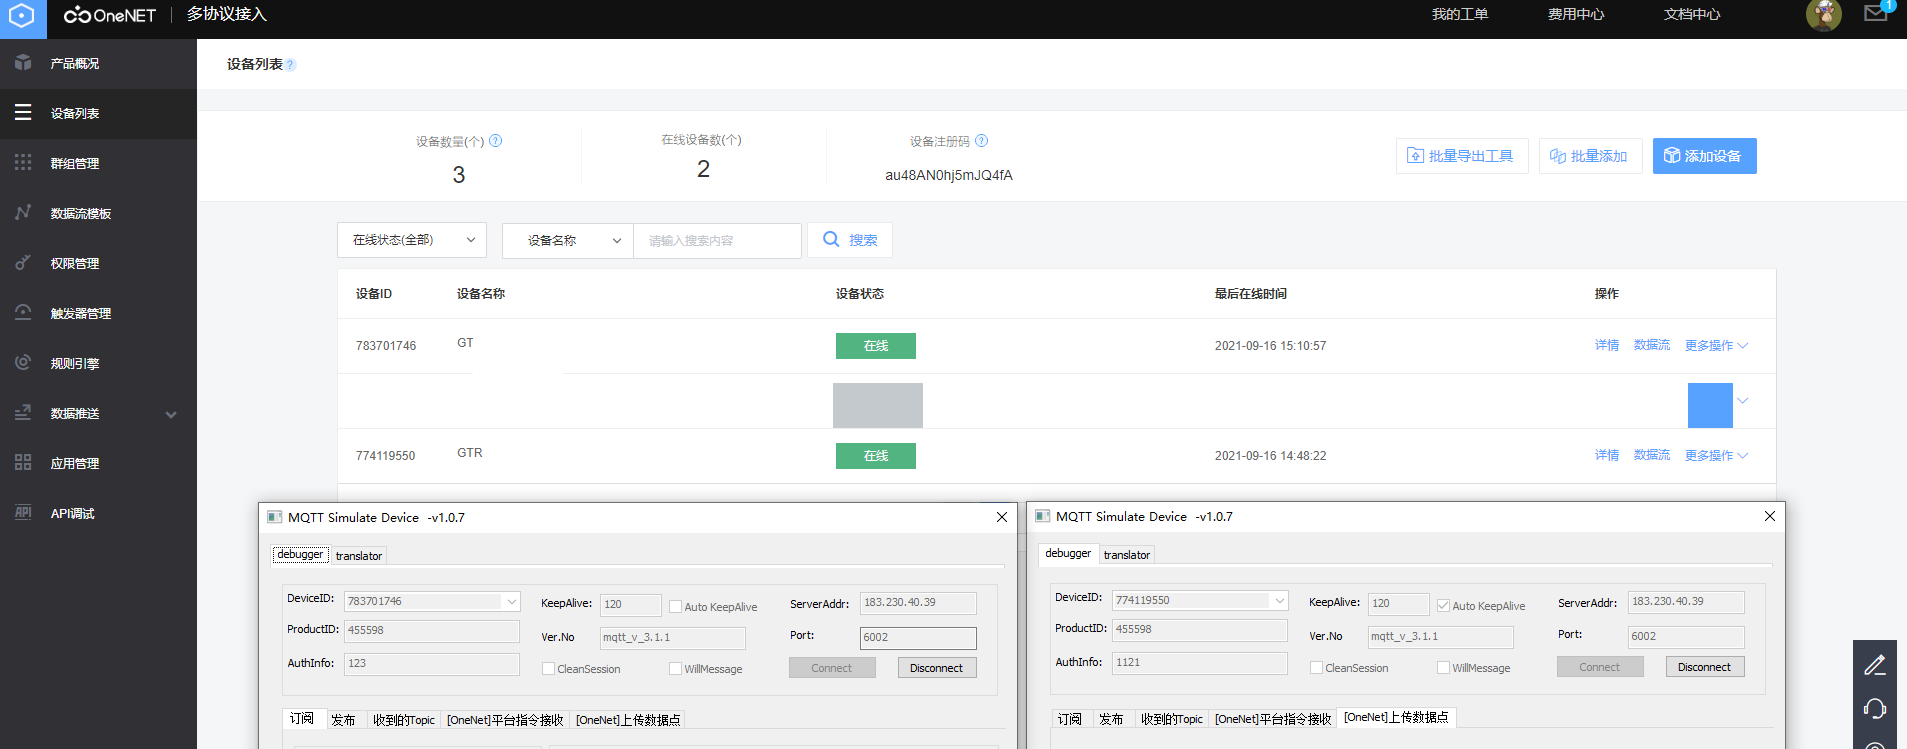1907x749 pixels.
Task: Click the 触发器管理 icon in sidebar
Action: [23, 312]
